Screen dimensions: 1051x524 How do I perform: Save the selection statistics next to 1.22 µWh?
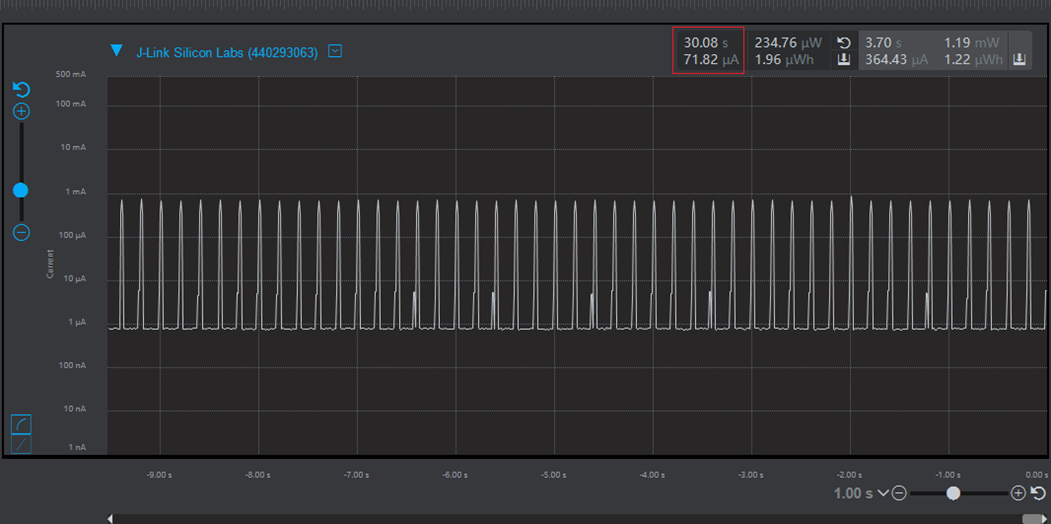(x=1019, y=60)
